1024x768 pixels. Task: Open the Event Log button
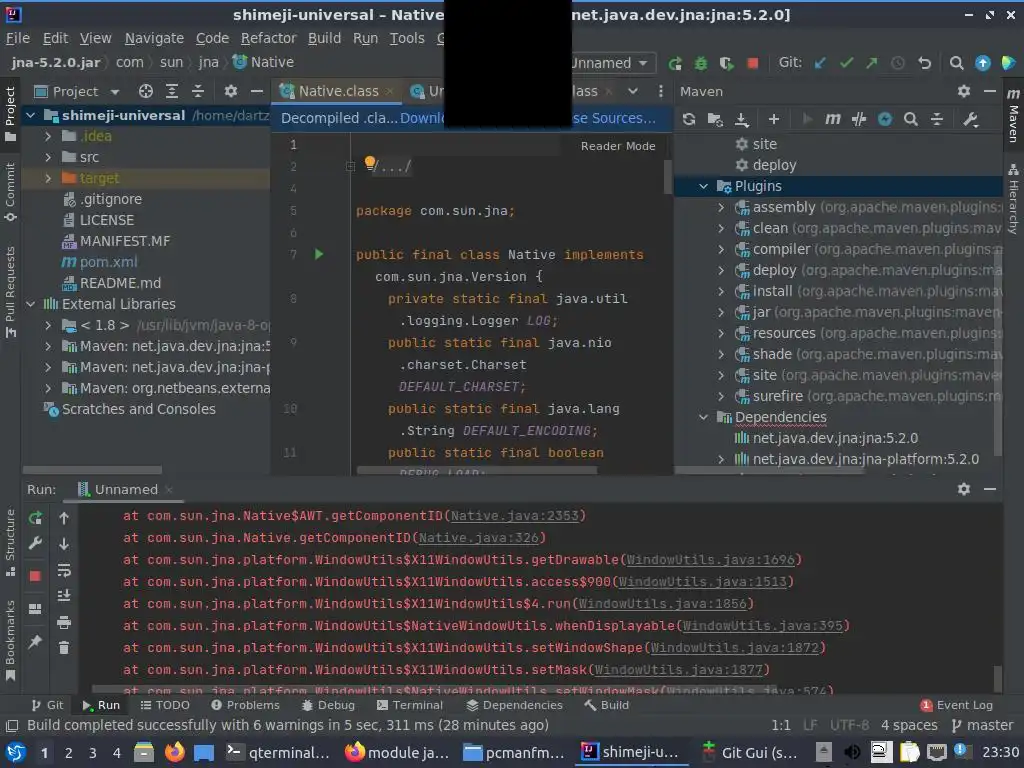[x=957, y=705]
